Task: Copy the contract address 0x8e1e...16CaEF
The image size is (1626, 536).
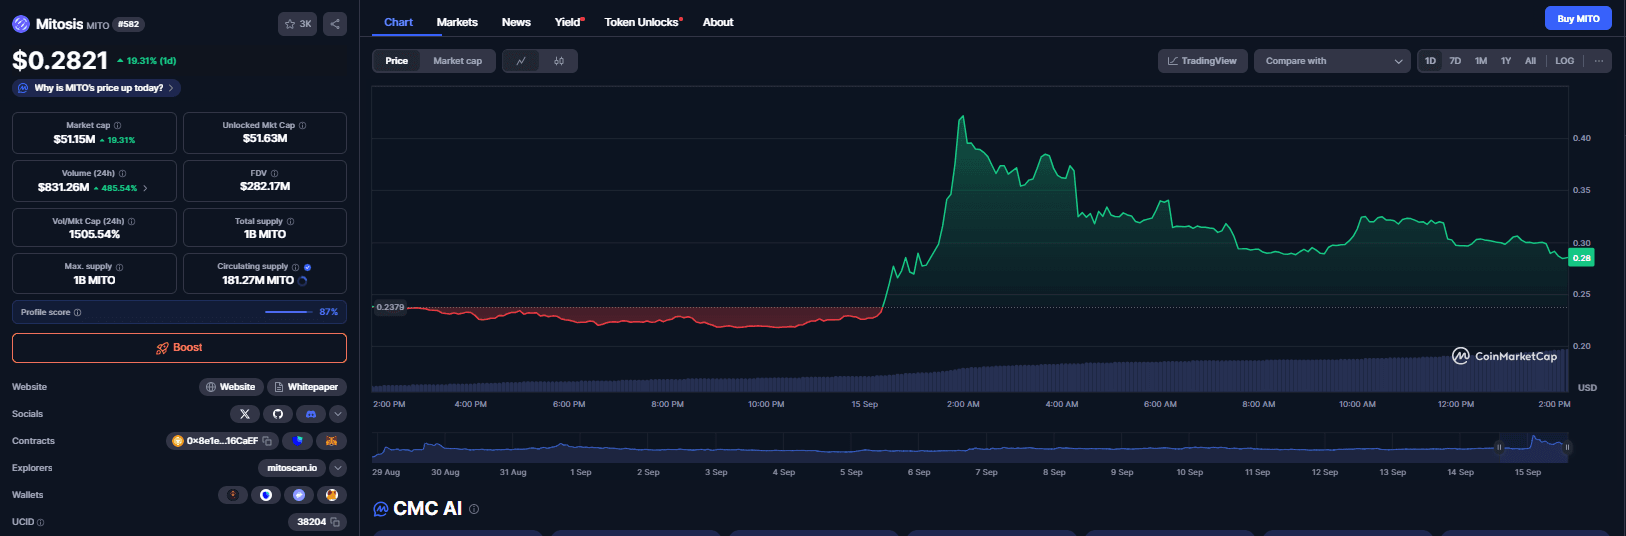Action: [267, 441]
